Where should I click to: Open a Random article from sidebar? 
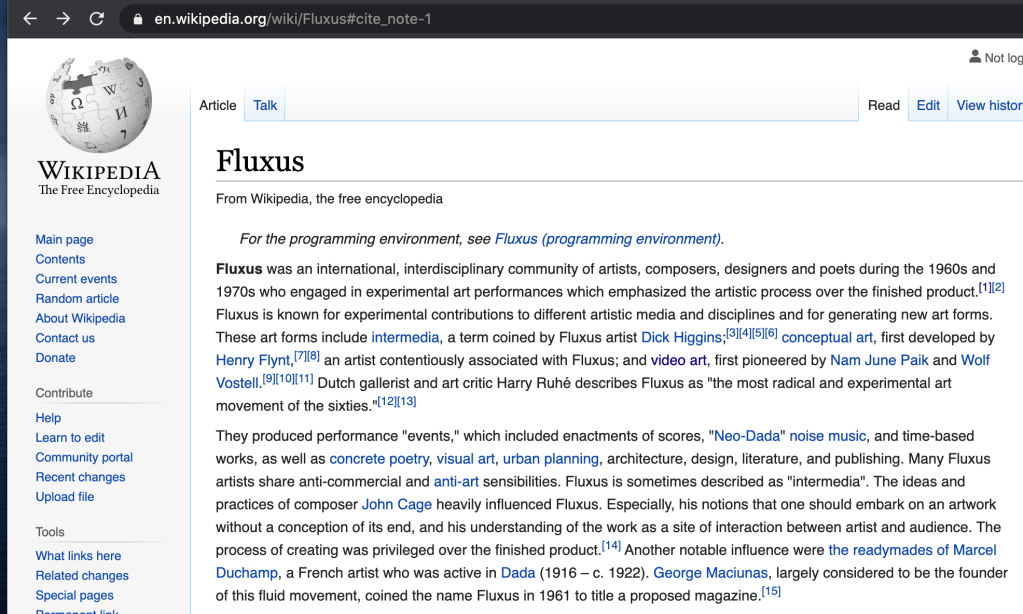[x=77, y=298]
